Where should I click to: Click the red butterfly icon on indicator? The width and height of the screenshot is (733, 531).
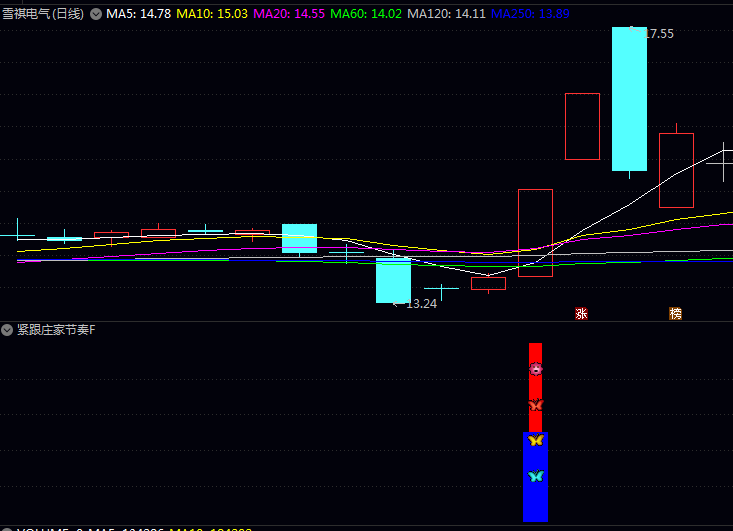coord(536,405)
